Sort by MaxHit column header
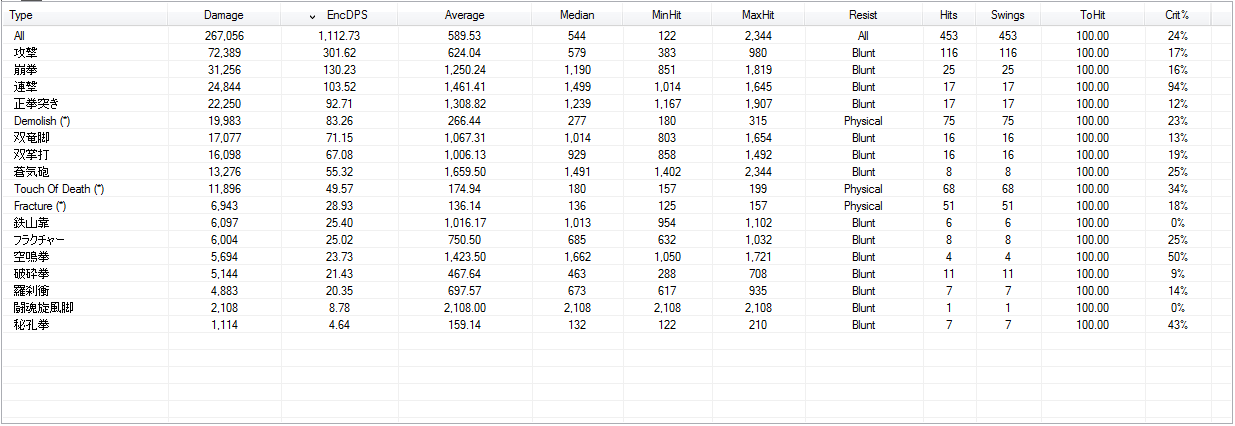1235x426 pixels. [x=758, y=16]
